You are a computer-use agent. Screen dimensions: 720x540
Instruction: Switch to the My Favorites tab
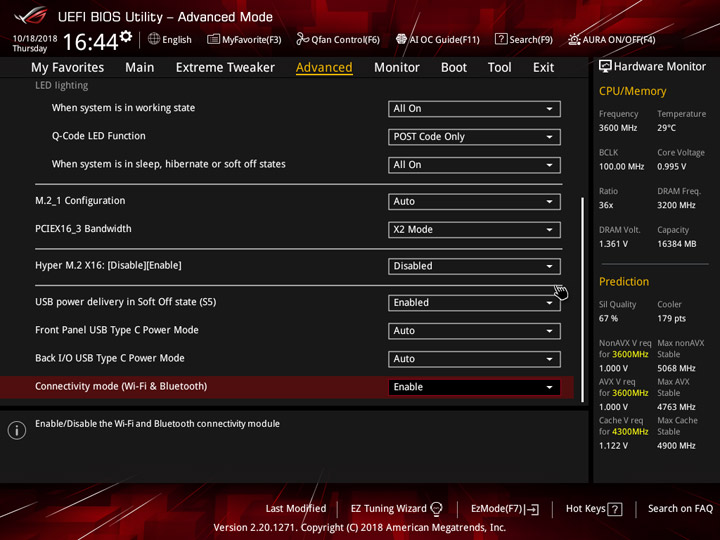68,68
